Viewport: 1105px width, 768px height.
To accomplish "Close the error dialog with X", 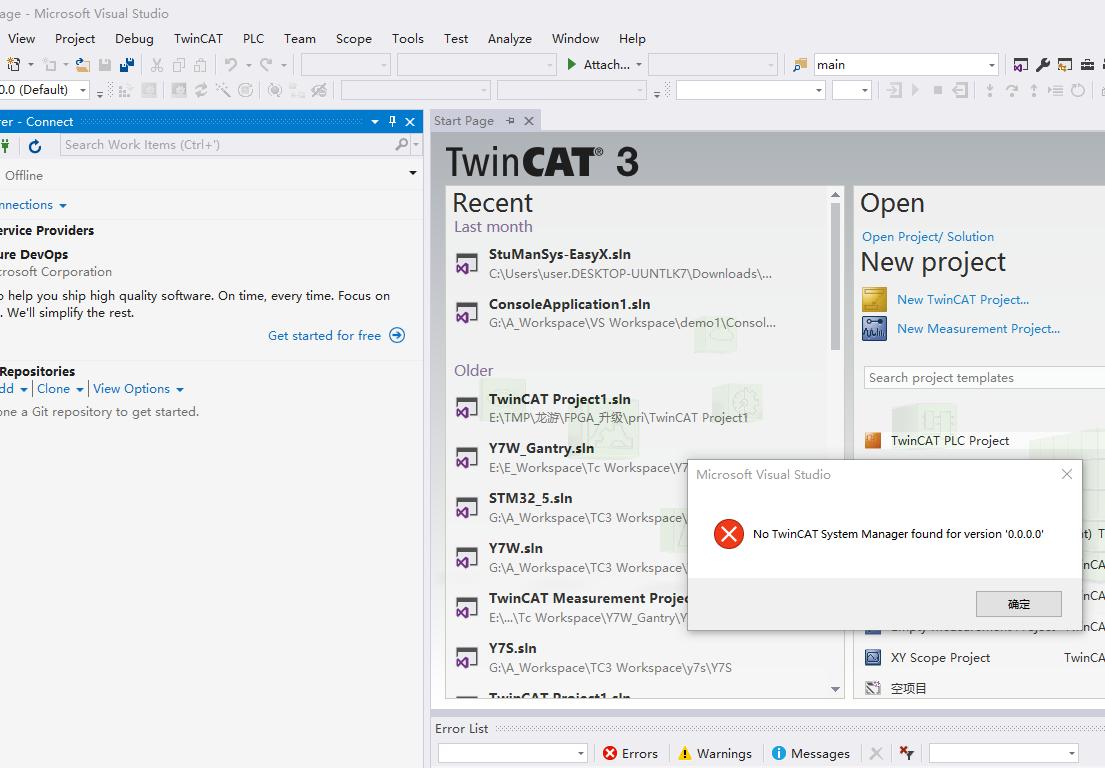I will point(1067,474).
